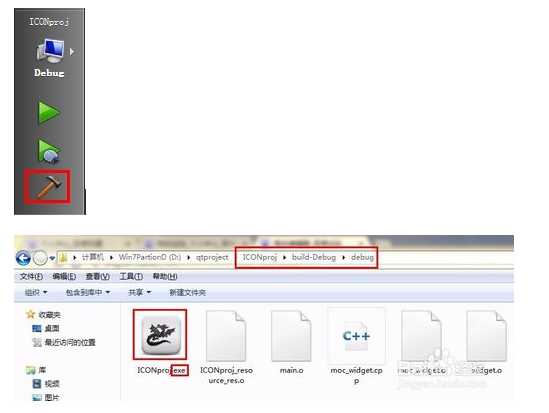
Task: Click 计算机 in the address breadcrumb
Action: point(93,257)
